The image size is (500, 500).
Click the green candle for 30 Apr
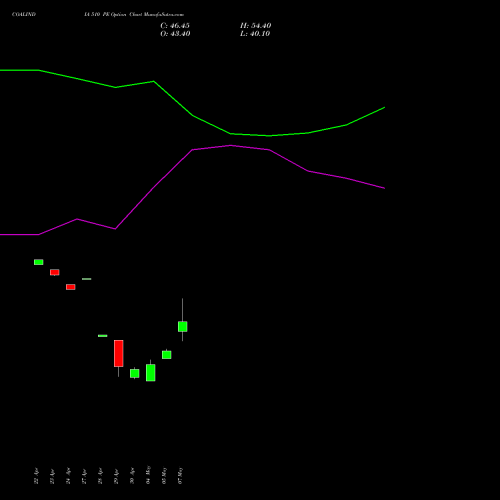point(135,373)
